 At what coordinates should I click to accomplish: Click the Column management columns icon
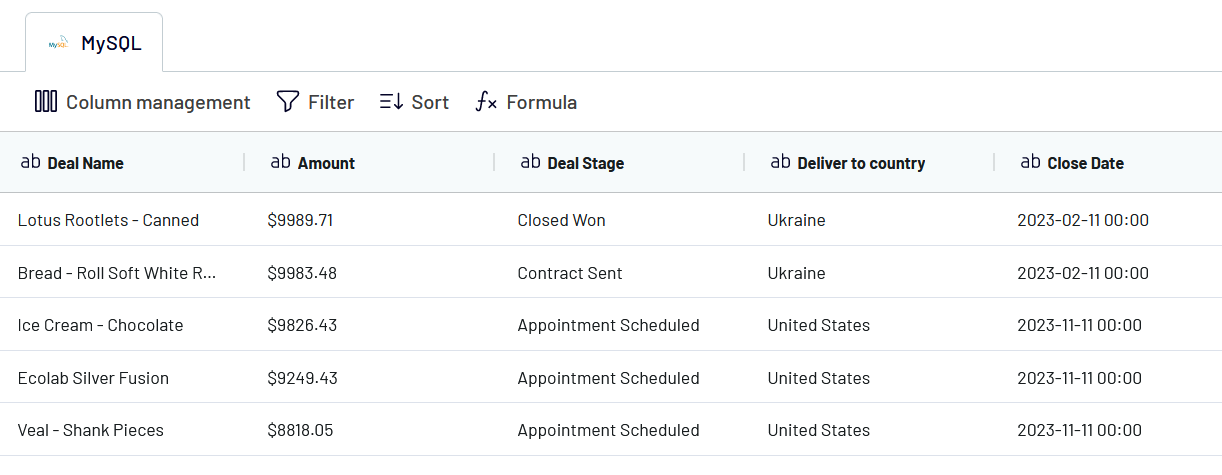pyautogui.click(x=46, y=102)
